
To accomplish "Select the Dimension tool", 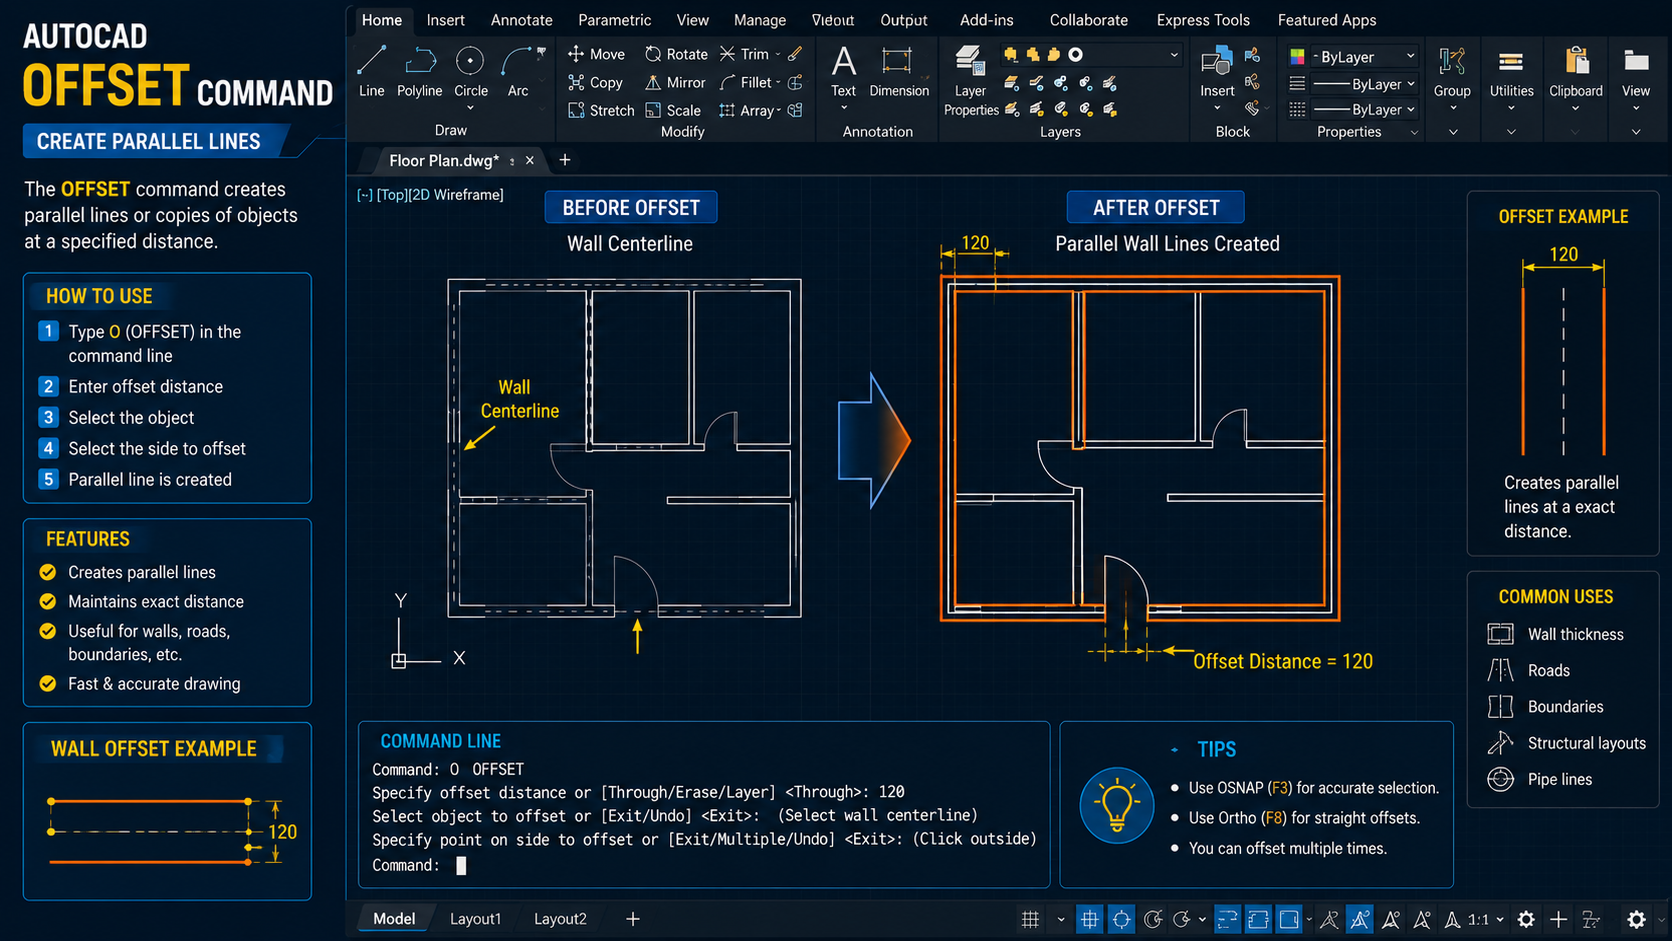I will 899,70.
